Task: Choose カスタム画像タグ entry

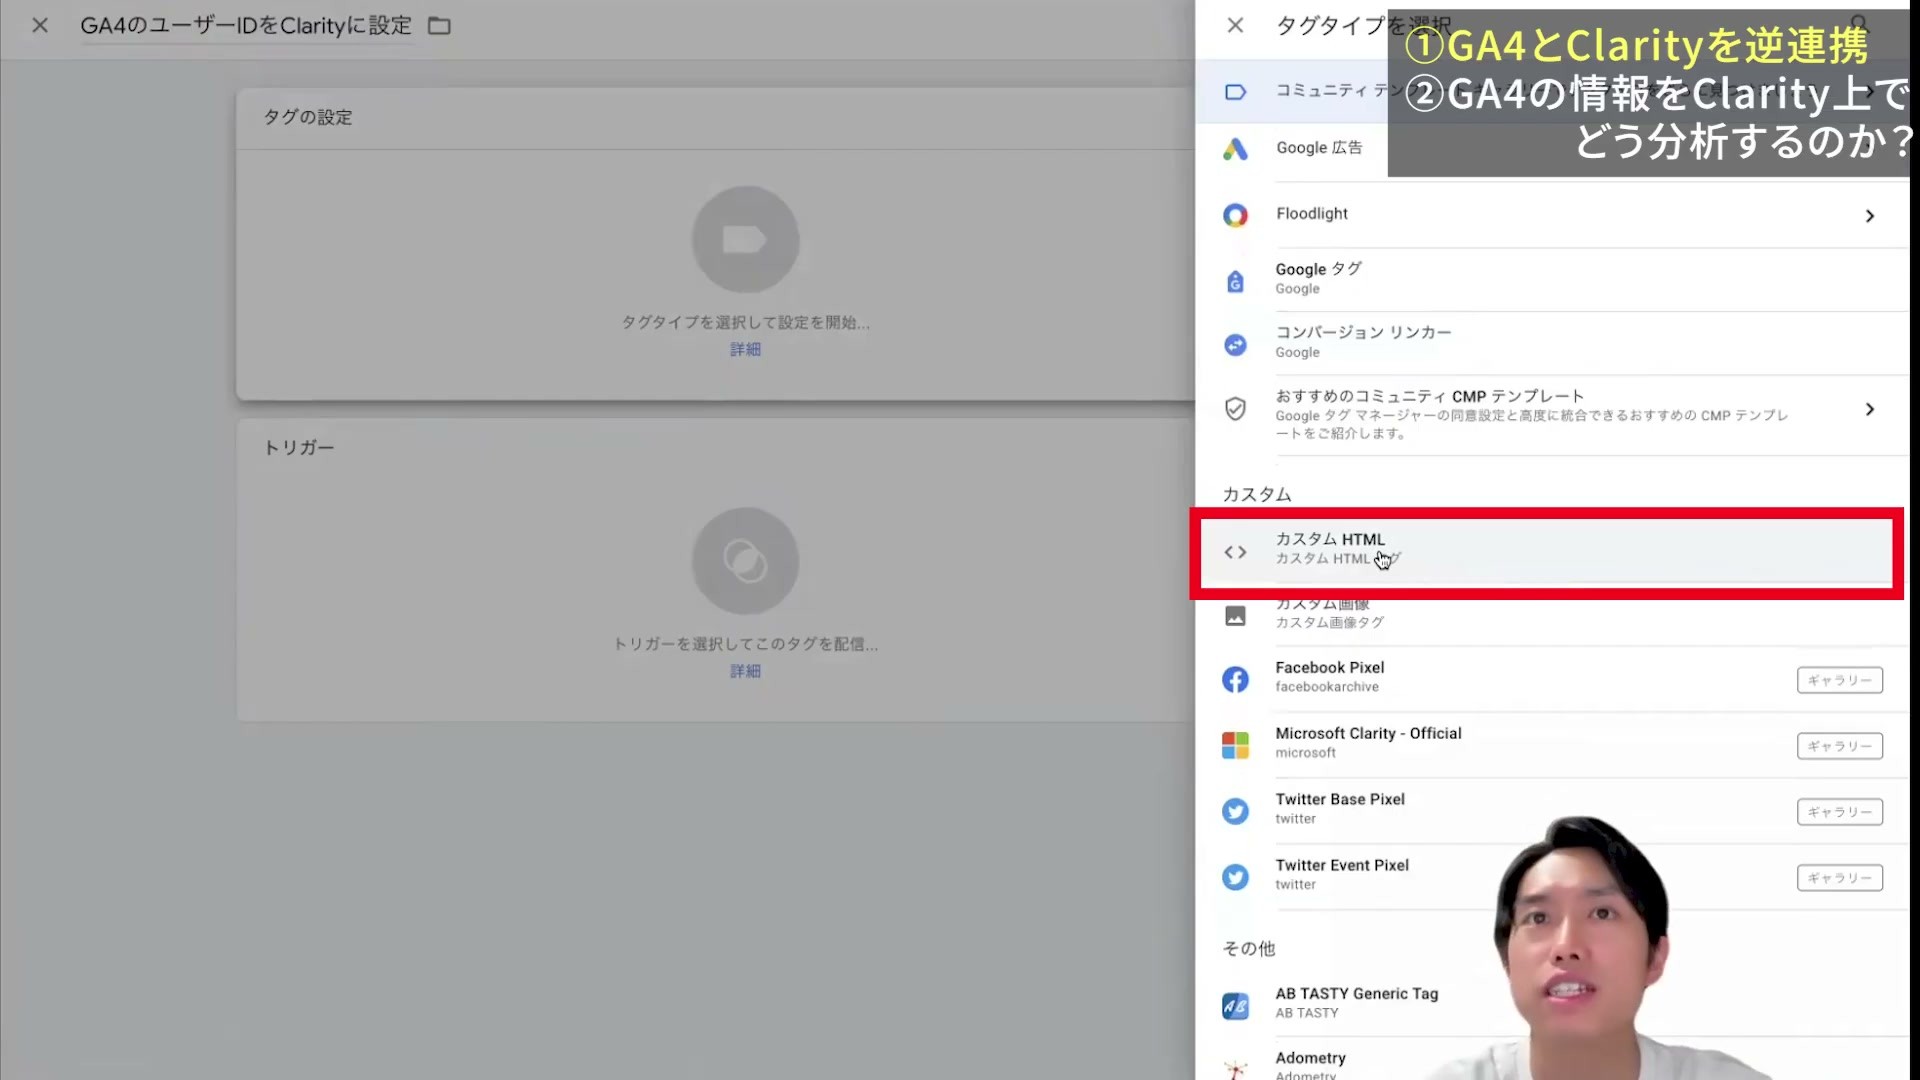Action: pos(1550,615)
